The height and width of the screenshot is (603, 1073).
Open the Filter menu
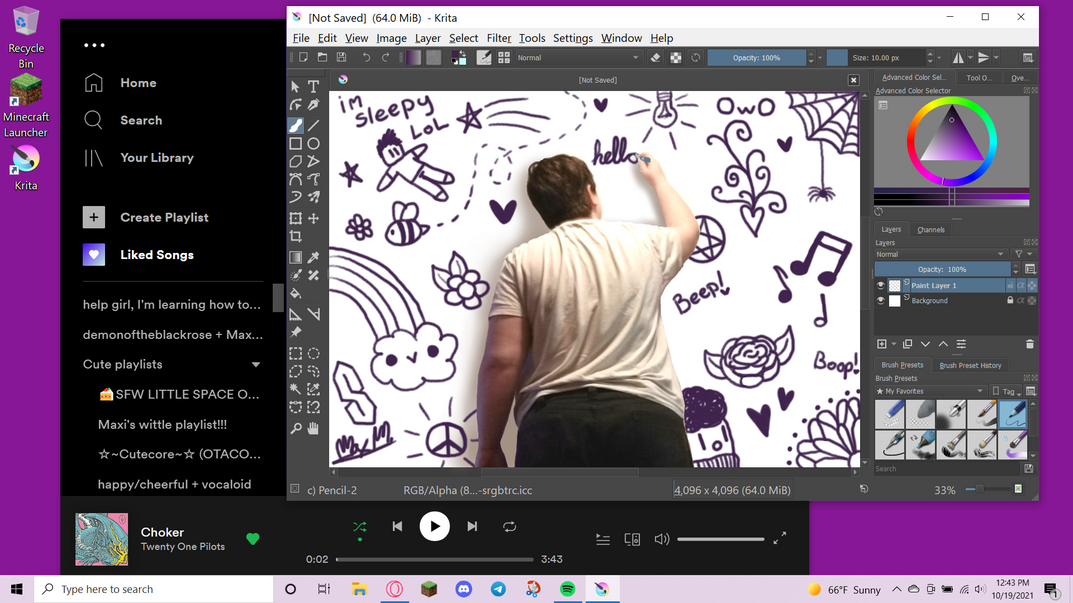coord(498,38)
